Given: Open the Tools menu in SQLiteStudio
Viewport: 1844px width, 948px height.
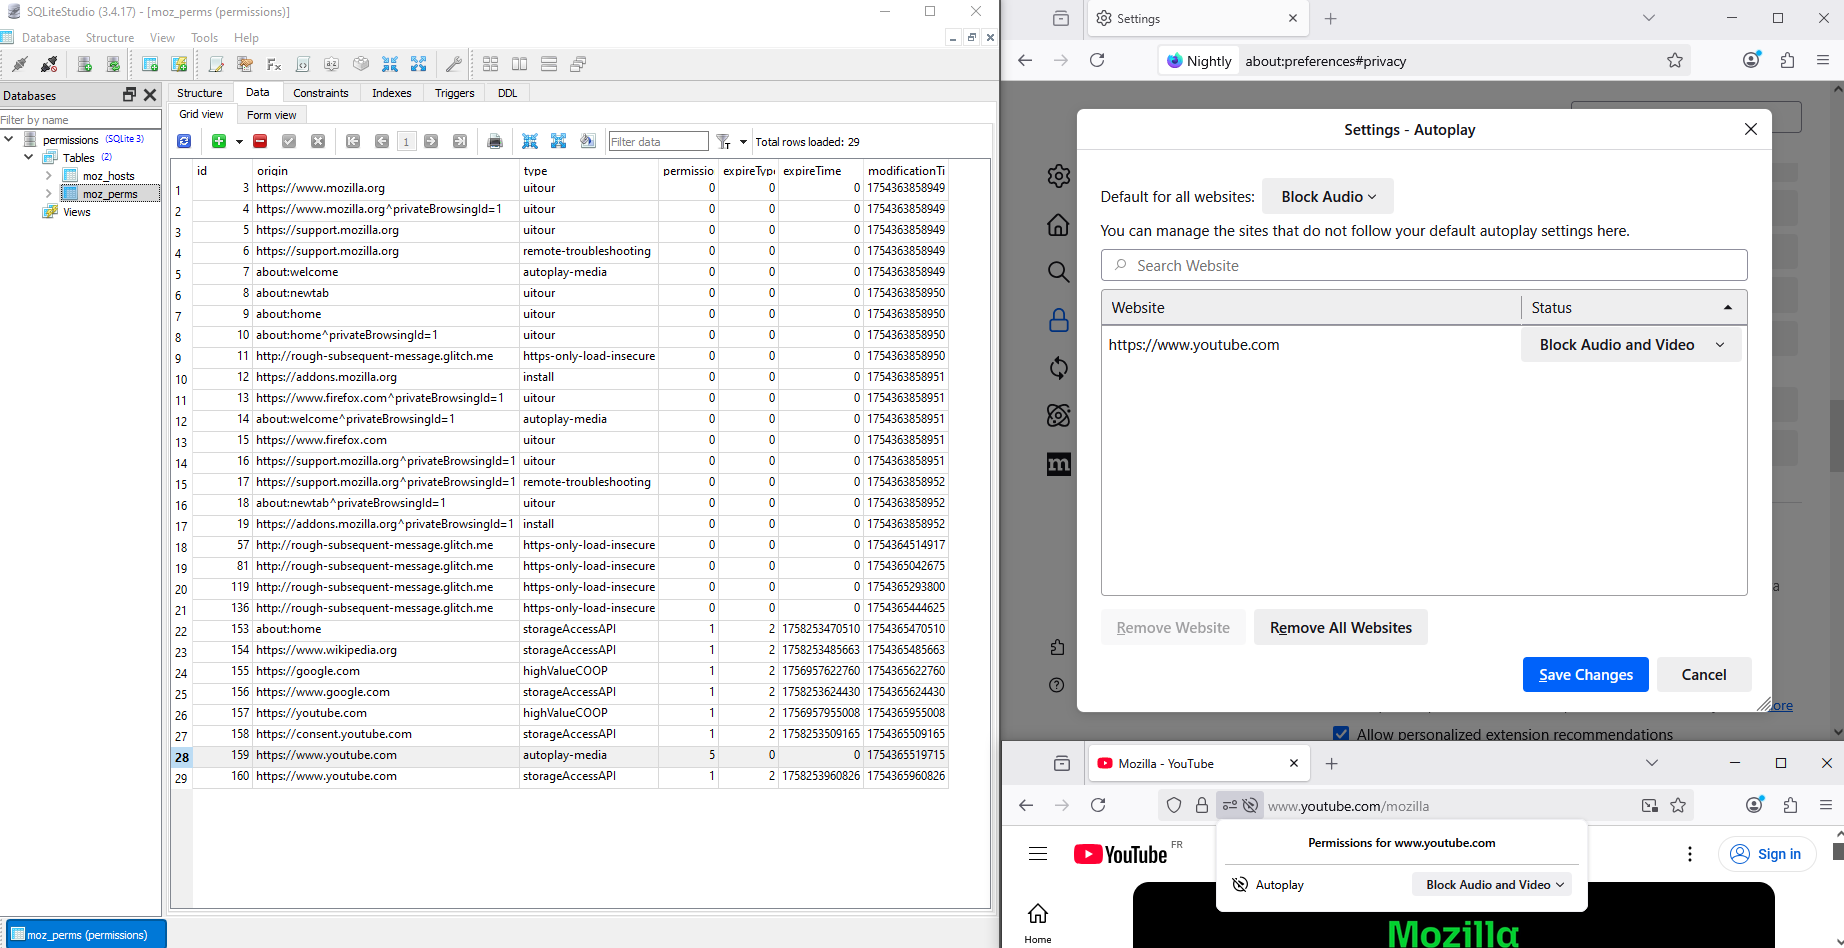Looking at the screenshot, I should click(x=204, y=38).
